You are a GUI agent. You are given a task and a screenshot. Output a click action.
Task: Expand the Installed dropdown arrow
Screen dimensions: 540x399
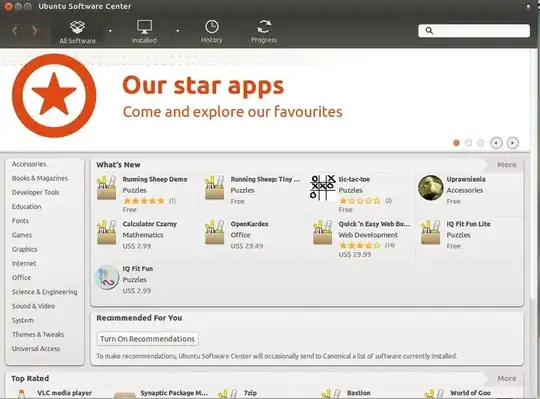click(x=177, y=31)
